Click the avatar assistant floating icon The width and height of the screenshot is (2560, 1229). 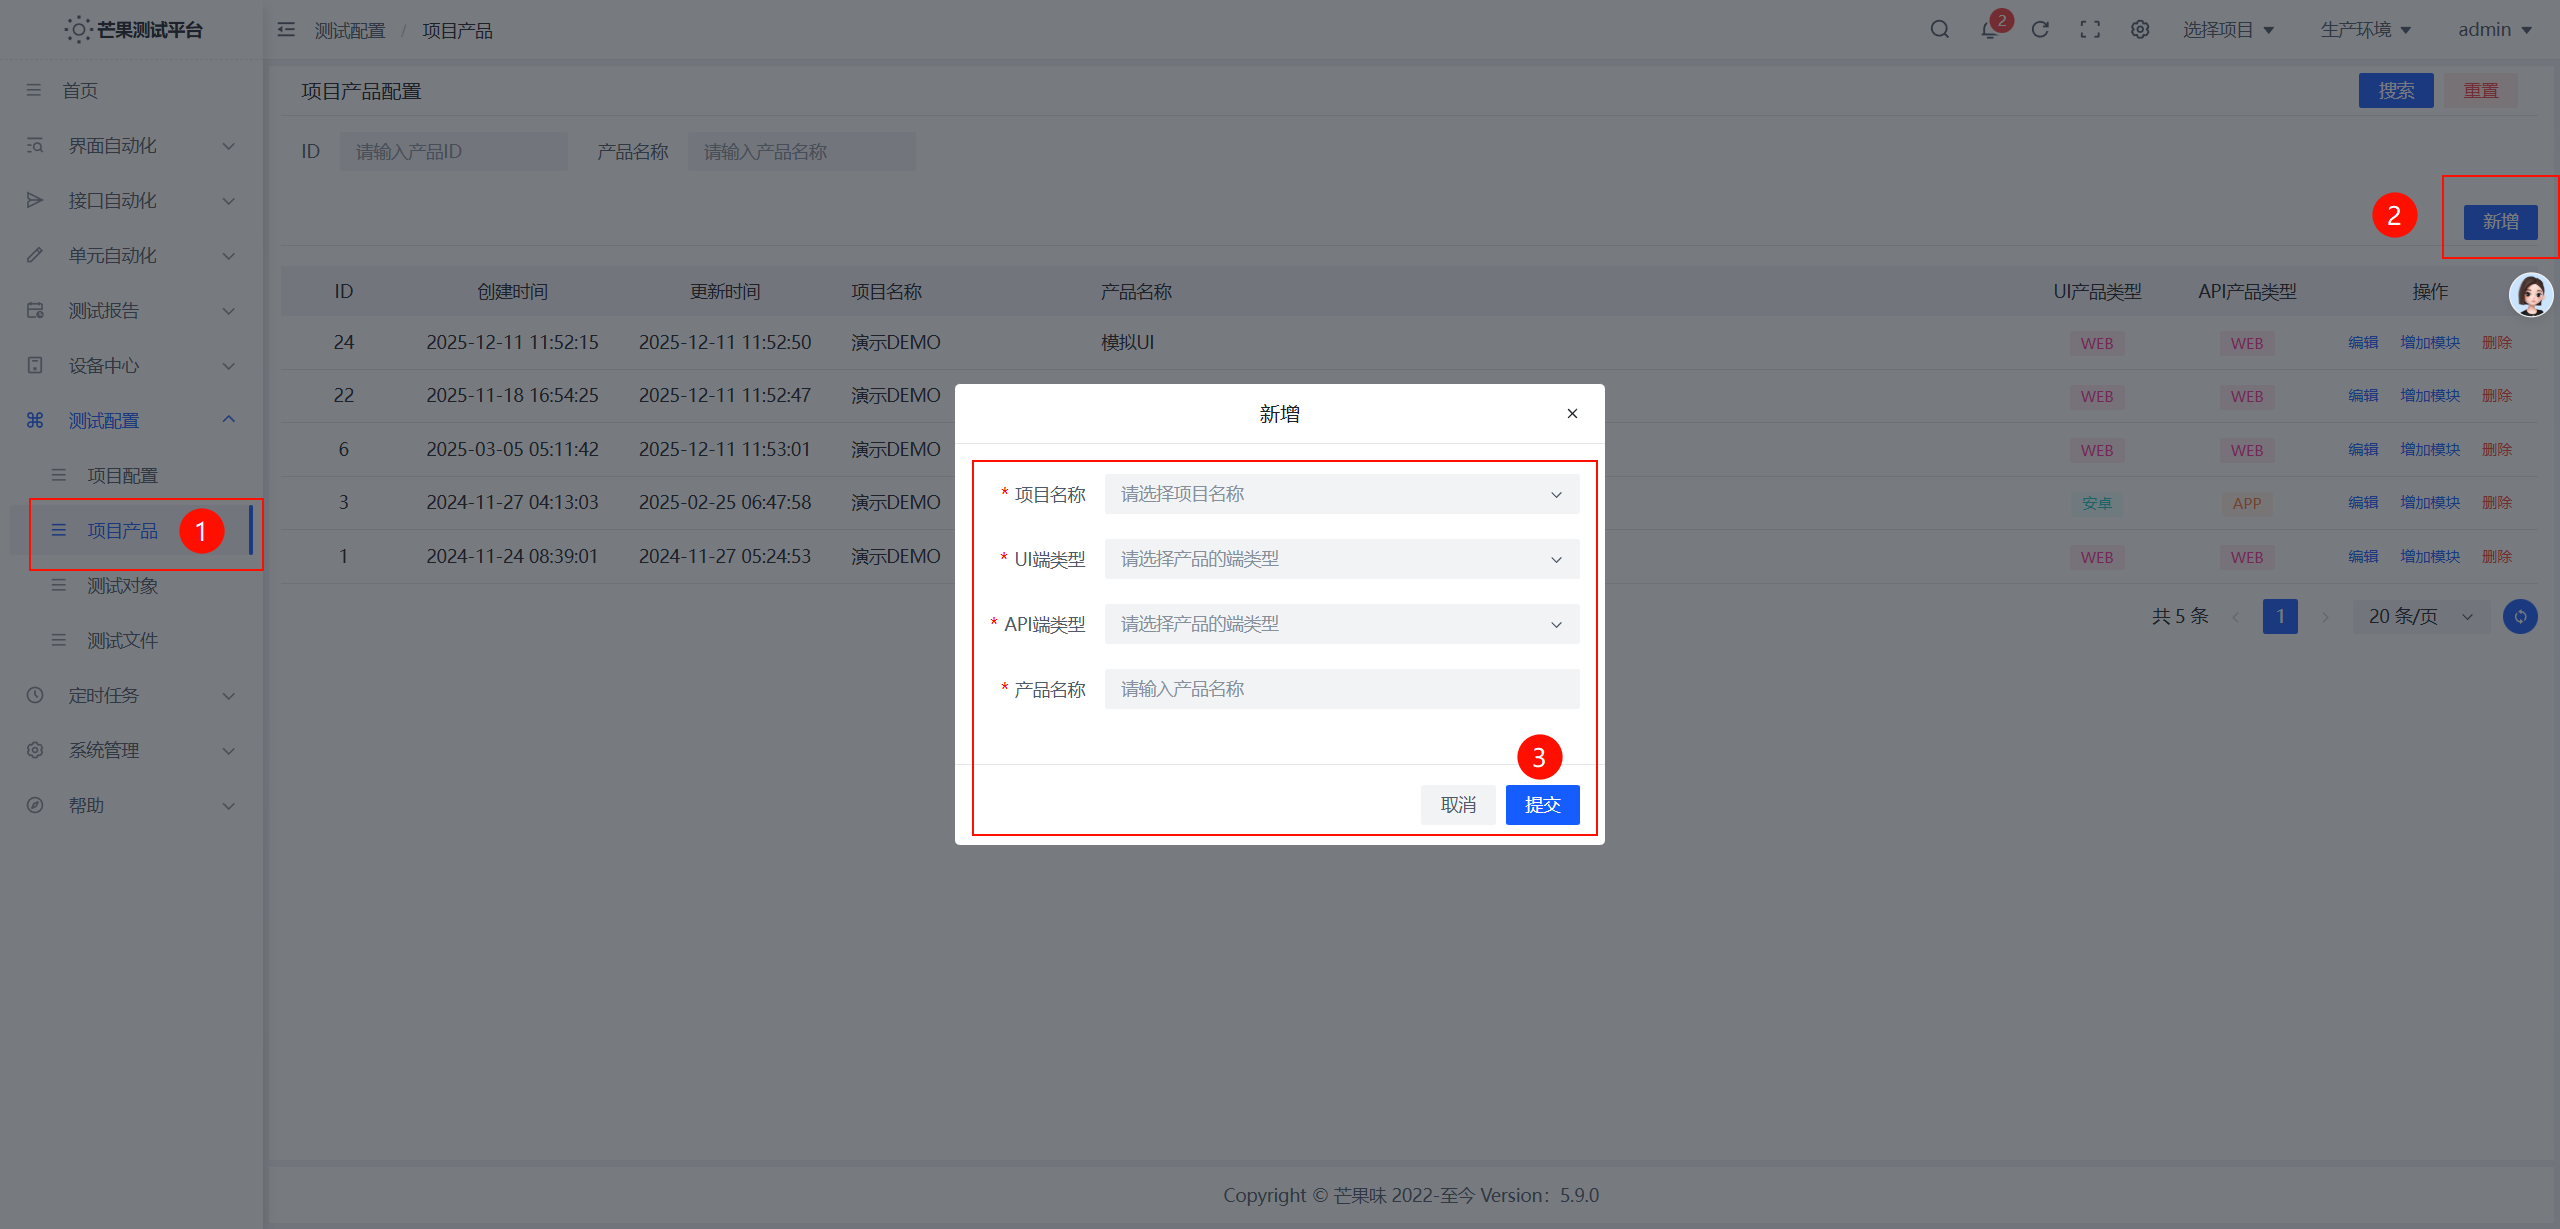[2531, 295]
